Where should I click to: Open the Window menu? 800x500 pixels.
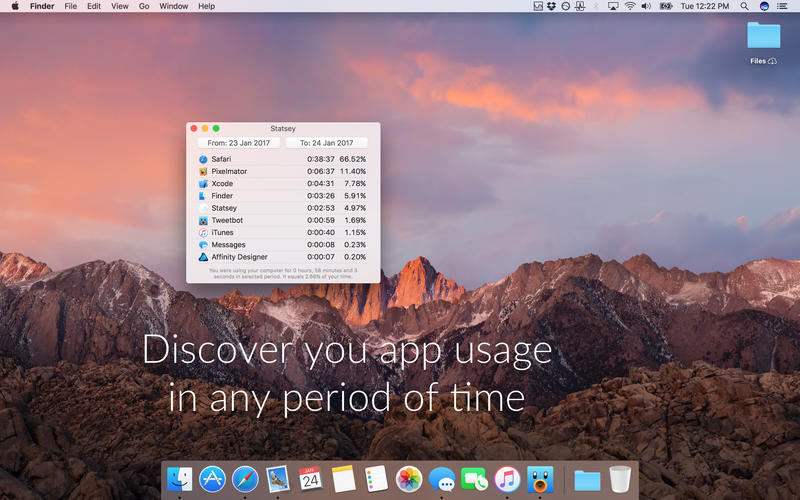173,6
